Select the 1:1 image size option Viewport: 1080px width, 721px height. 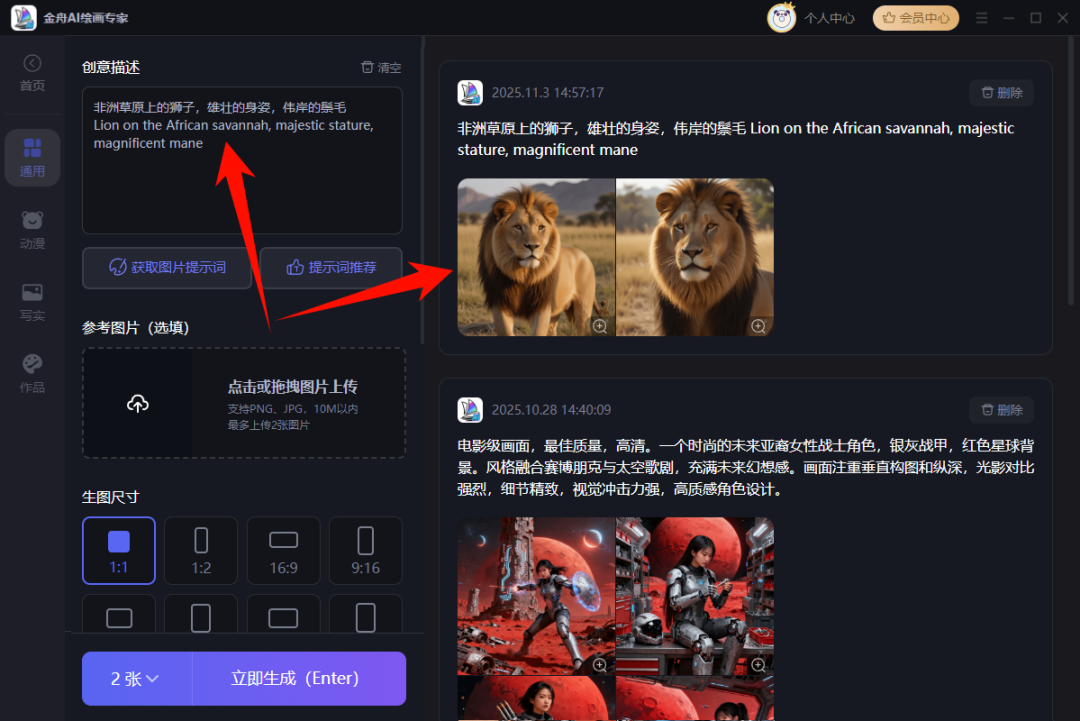tap(118, 550)
